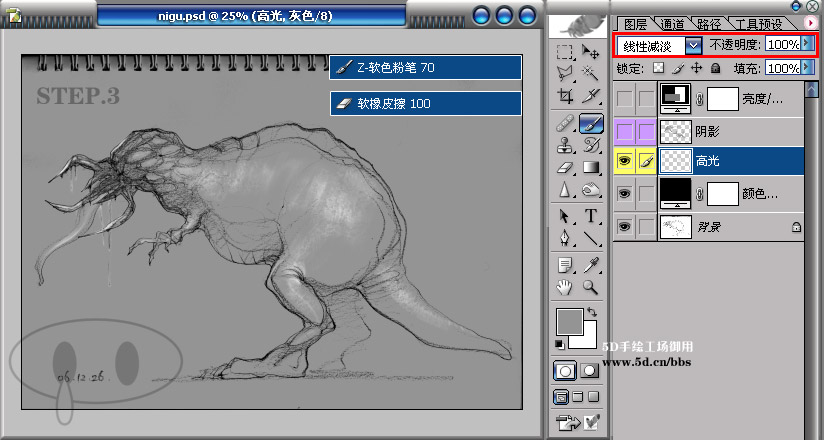Select the Clone Stamp tool

click(565, 146)
